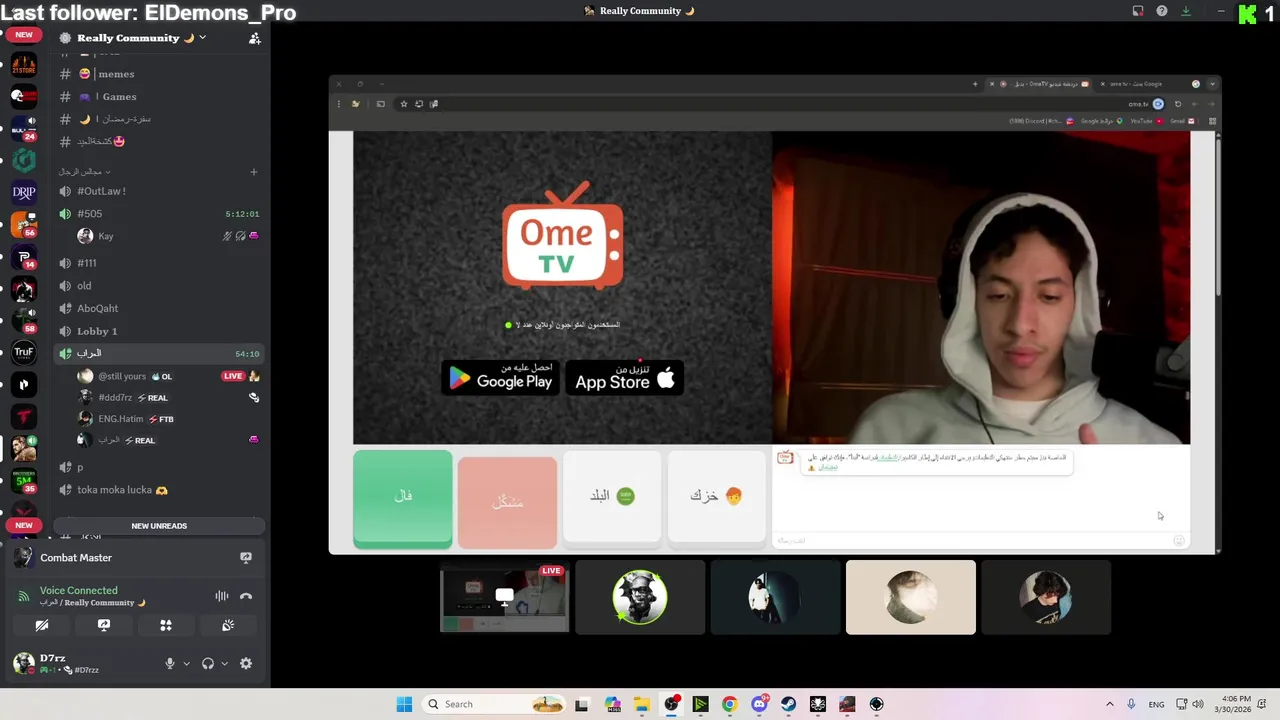
Task: Open the Discord inbox icon in the title bar
Action: click(x=1138, y=11)
